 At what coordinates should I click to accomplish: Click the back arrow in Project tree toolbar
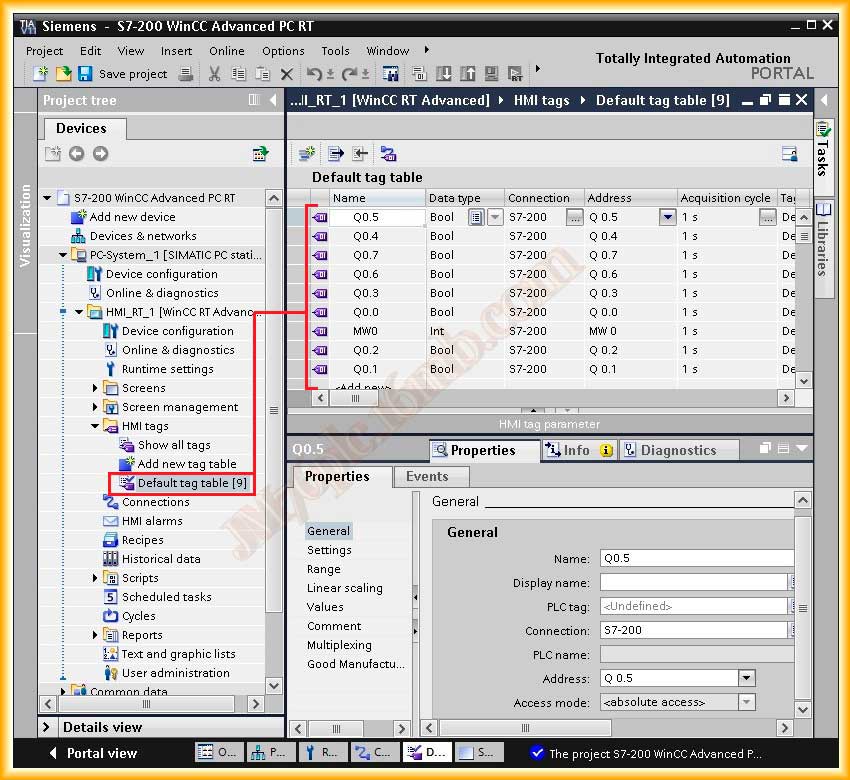coord(77,153)
